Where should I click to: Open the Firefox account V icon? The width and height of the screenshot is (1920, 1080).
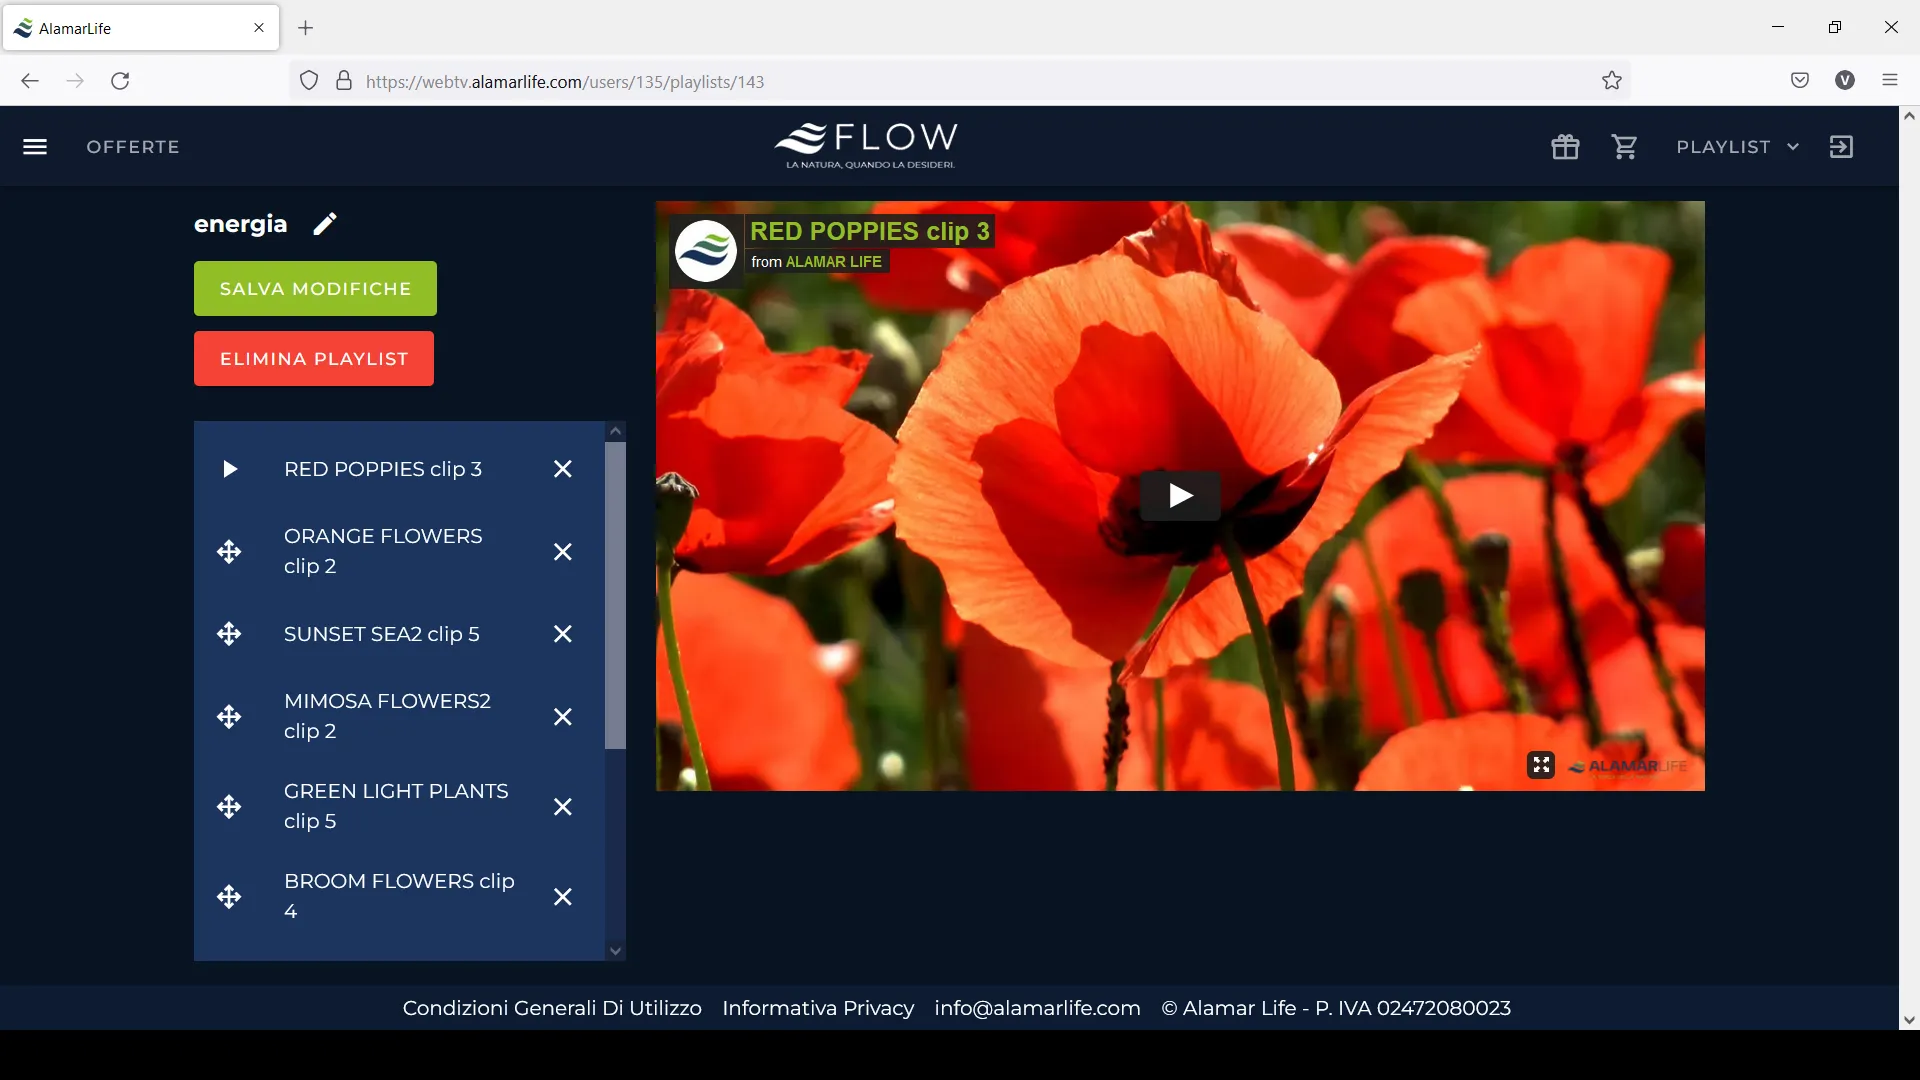[1845, 81]
